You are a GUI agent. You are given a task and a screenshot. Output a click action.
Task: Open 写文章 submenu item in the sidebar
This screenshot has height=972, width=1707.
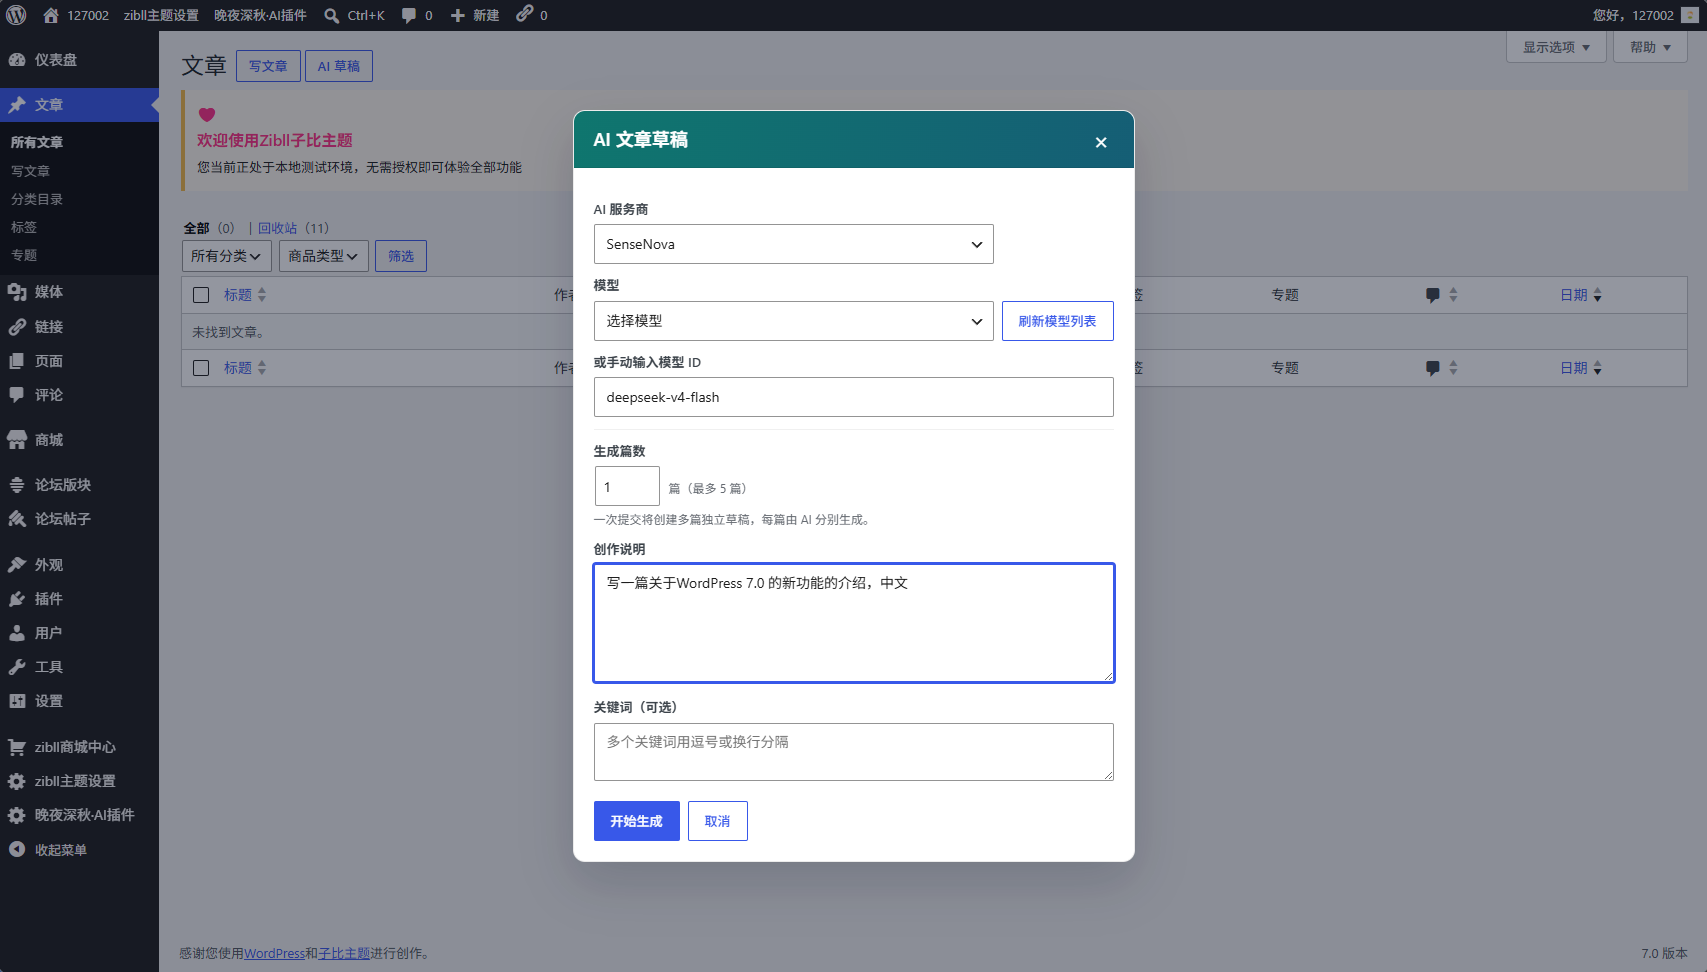[x=30, y=171]
